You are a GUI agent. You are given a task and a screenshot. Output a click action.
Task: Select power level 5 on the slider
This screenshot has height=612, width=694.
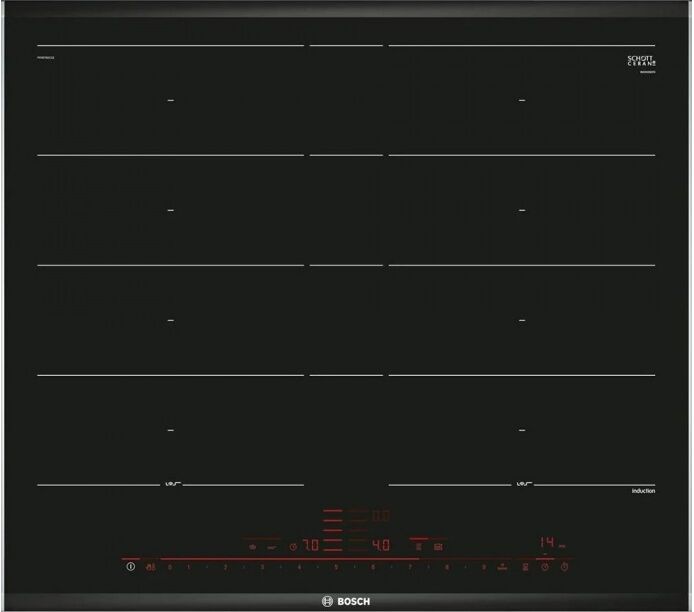(336, 567)
